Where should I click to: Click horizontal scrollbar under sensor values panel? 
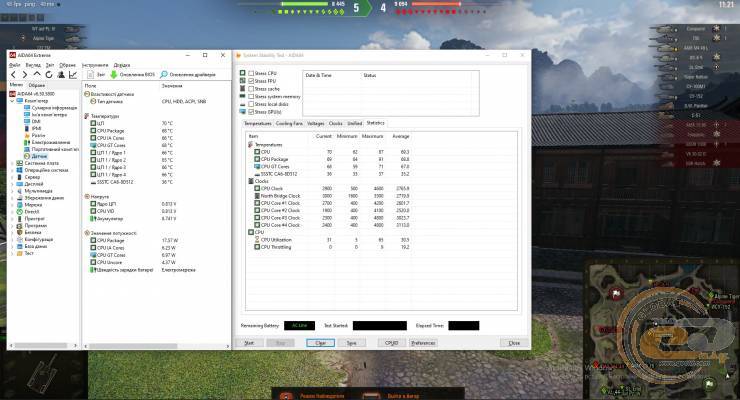coord(157,346)
